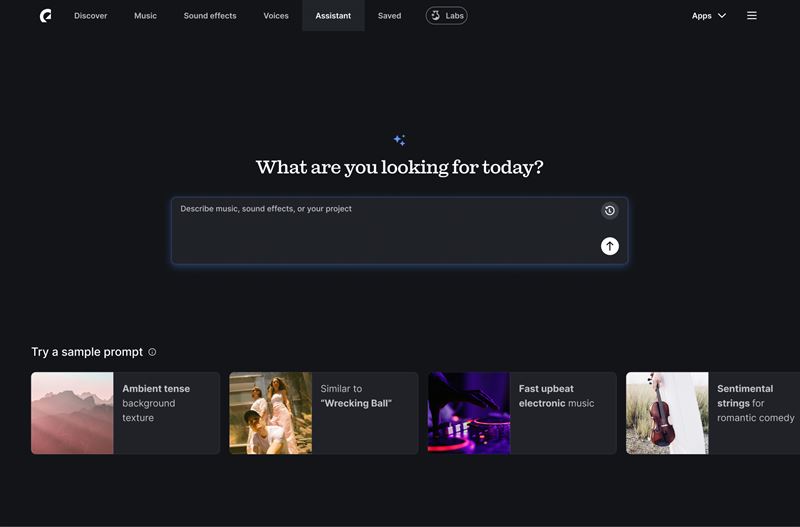This screenshot has height=527, width=800.
Task: Click the sparkle stars icon above heading
Action: pos(399,140)
